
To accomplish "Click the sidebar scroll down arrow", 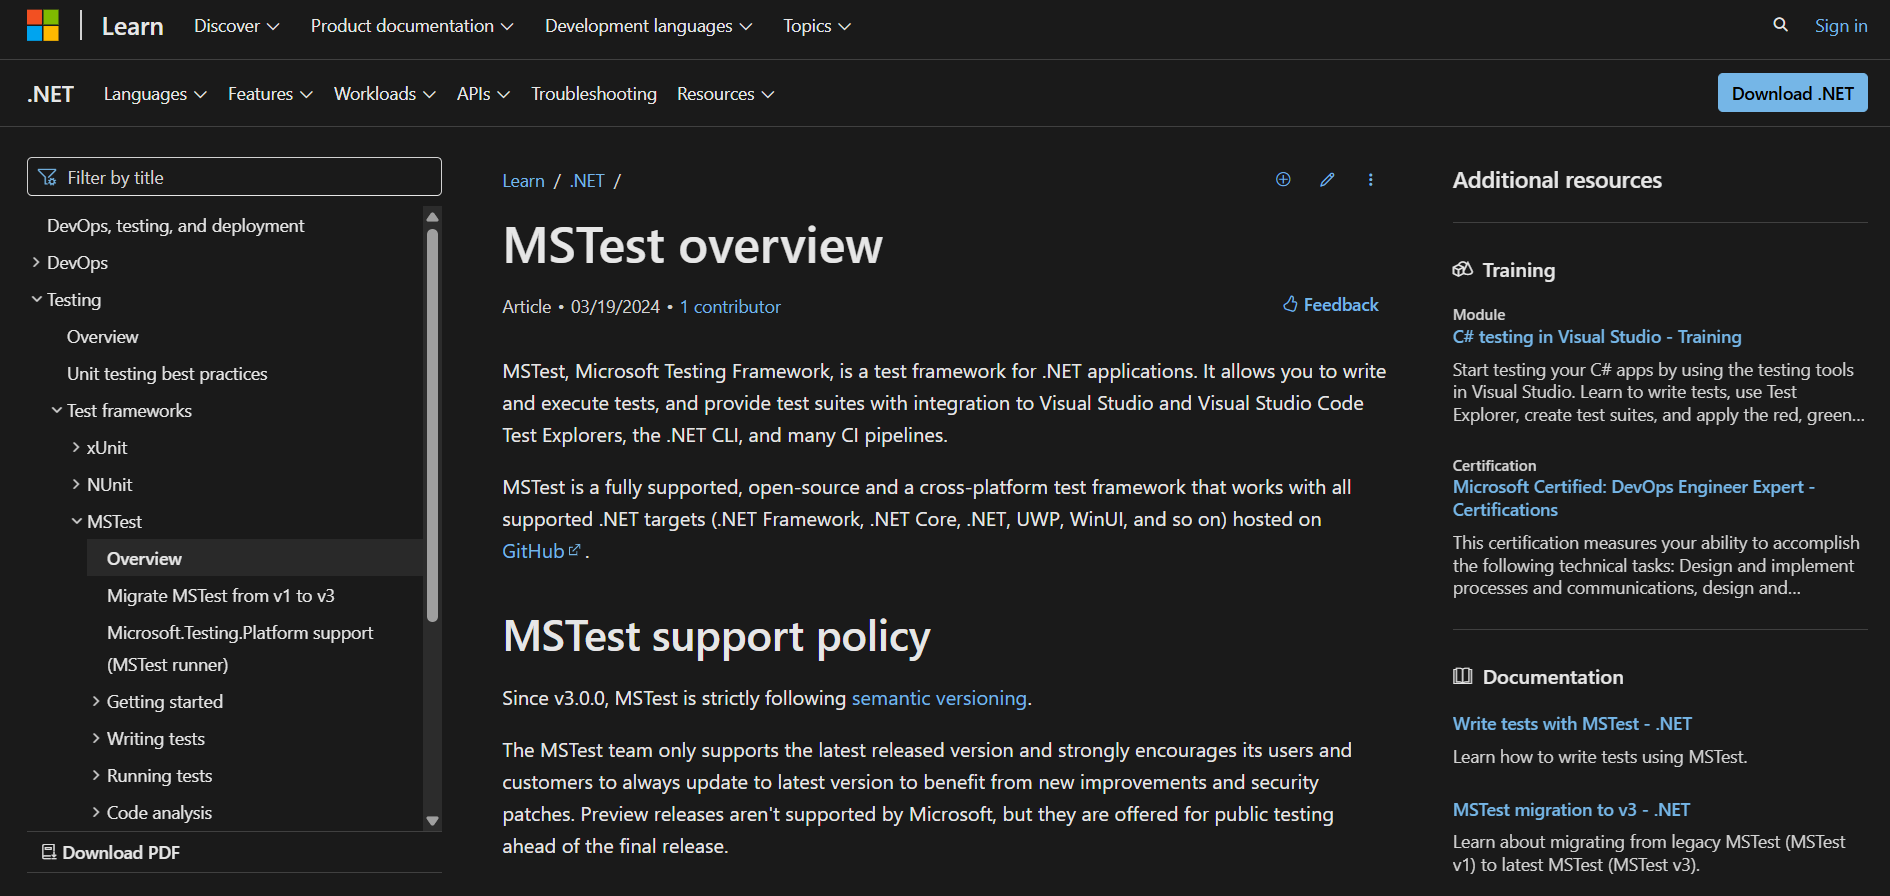I will pos(432,821).
